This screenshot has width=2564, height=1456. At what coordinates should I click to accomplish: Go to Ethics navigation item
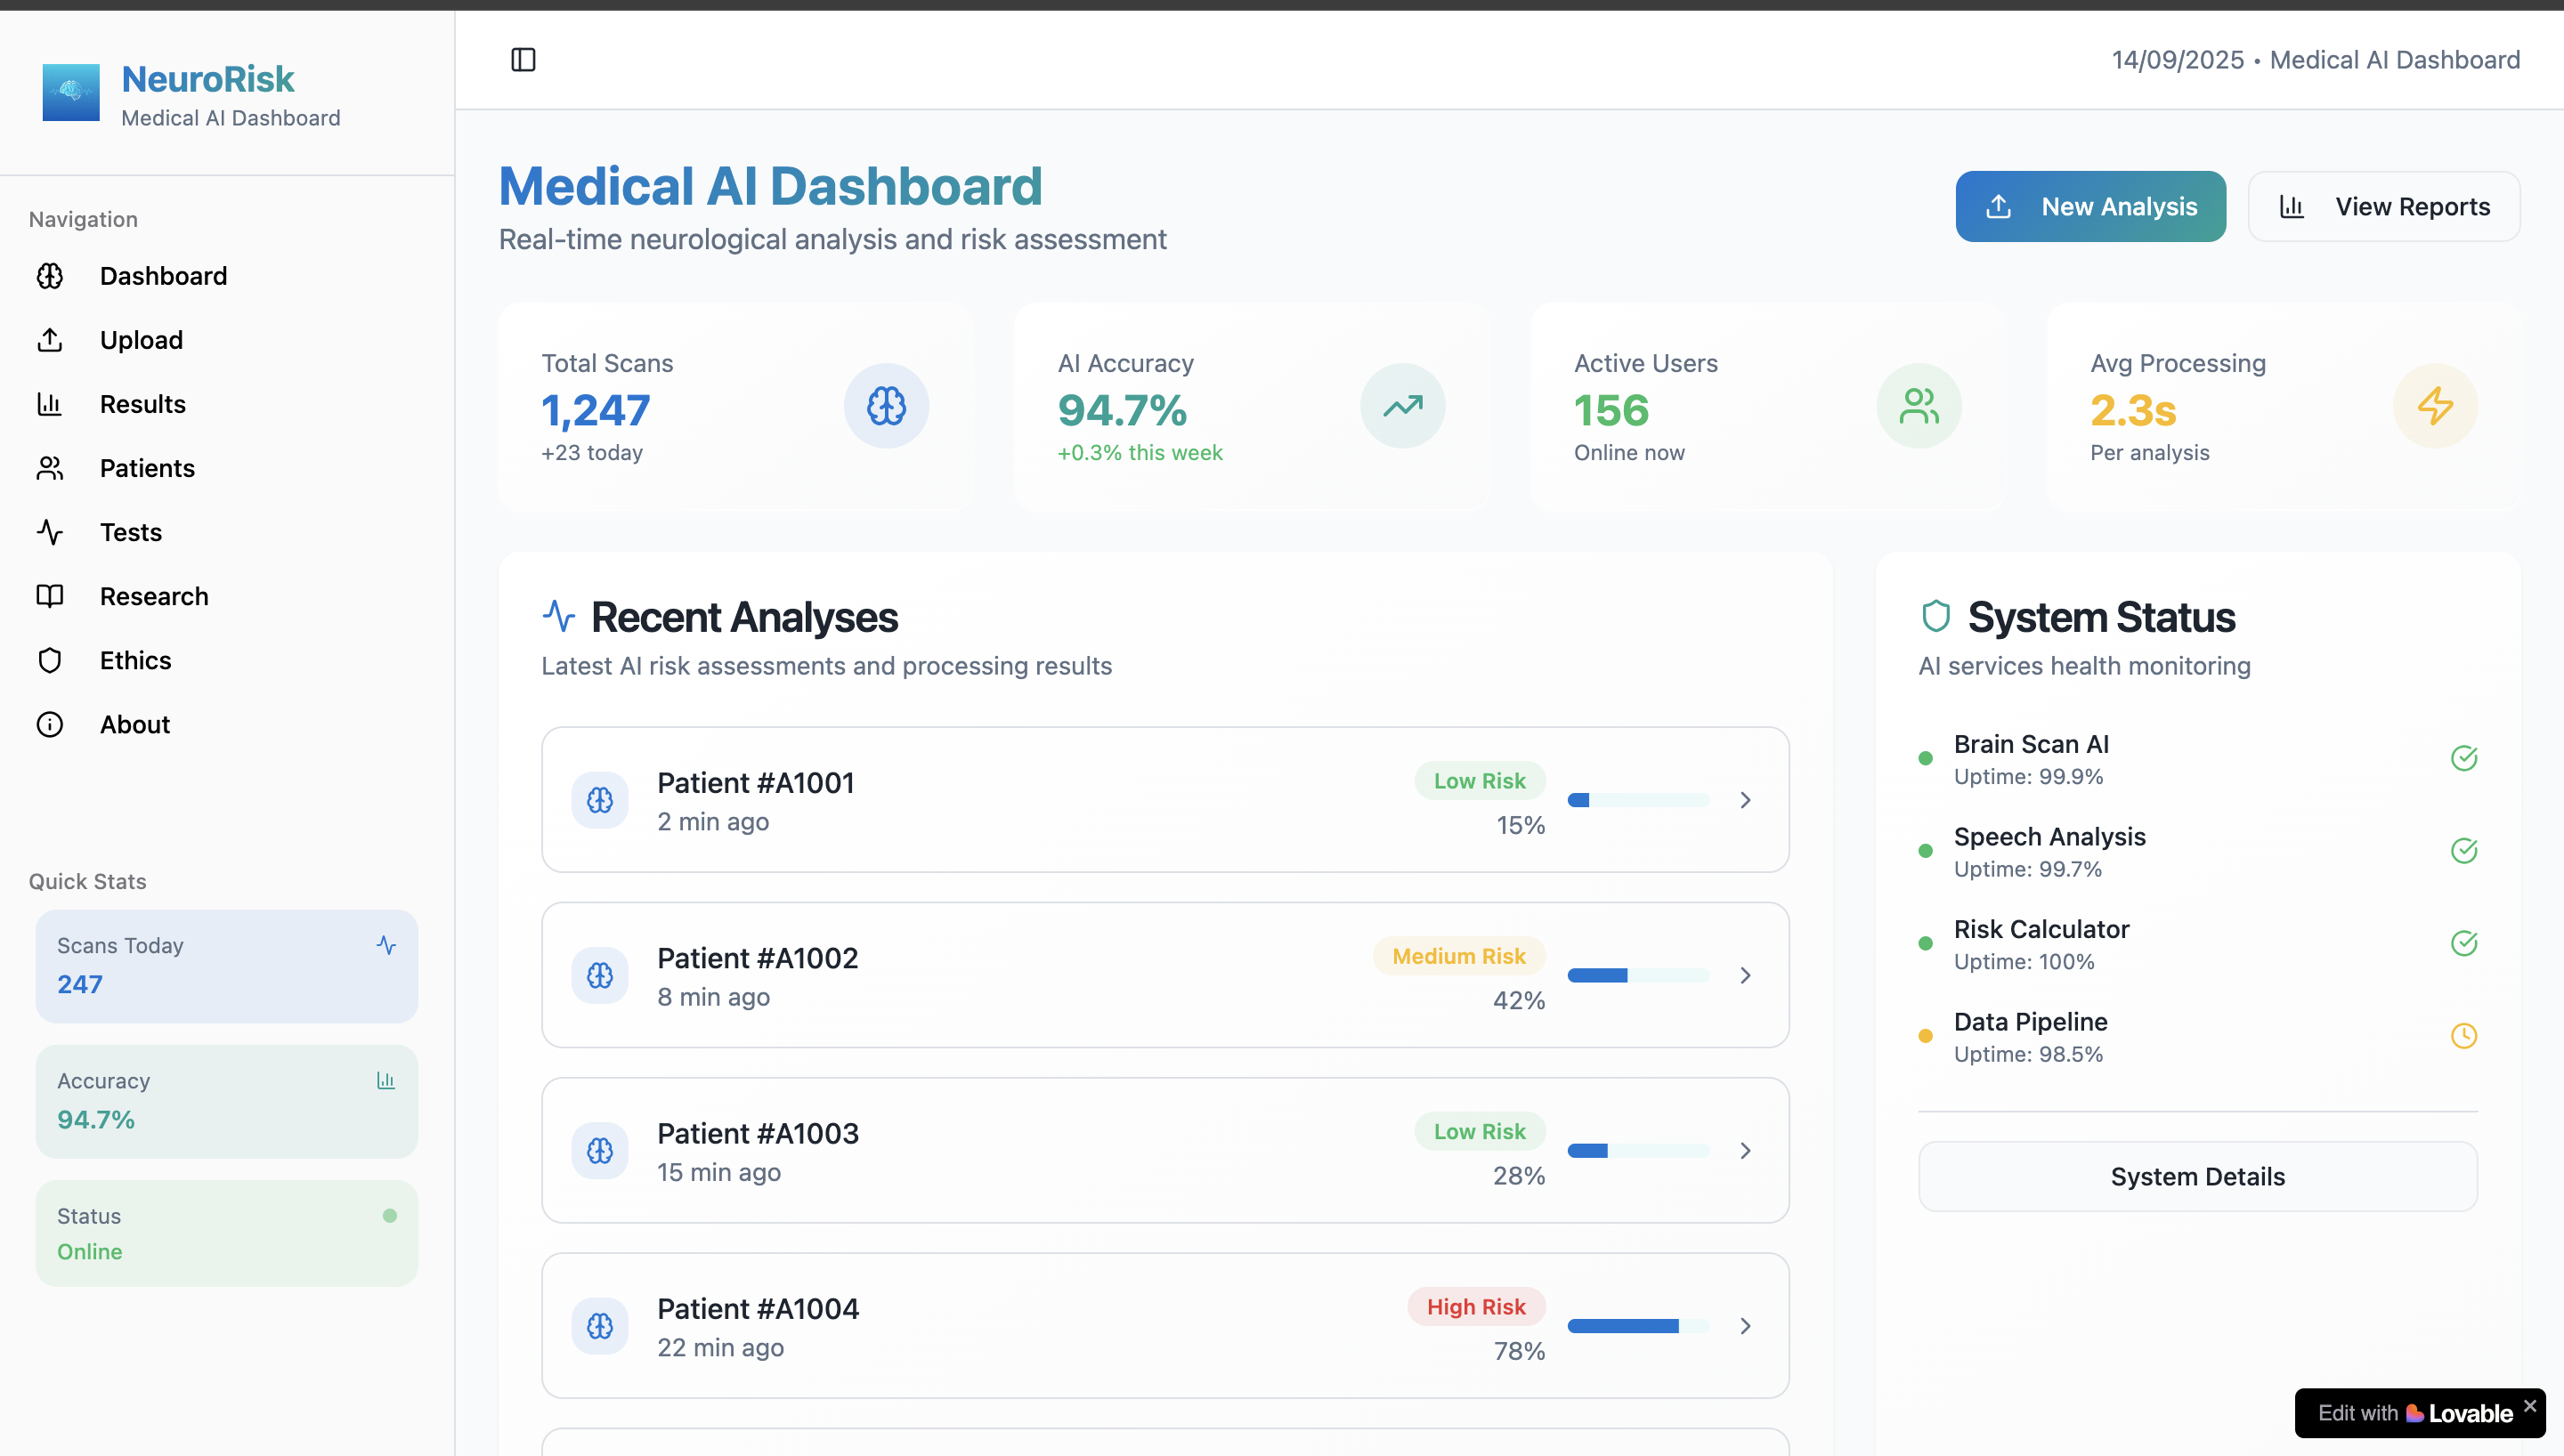click(135, 660)
